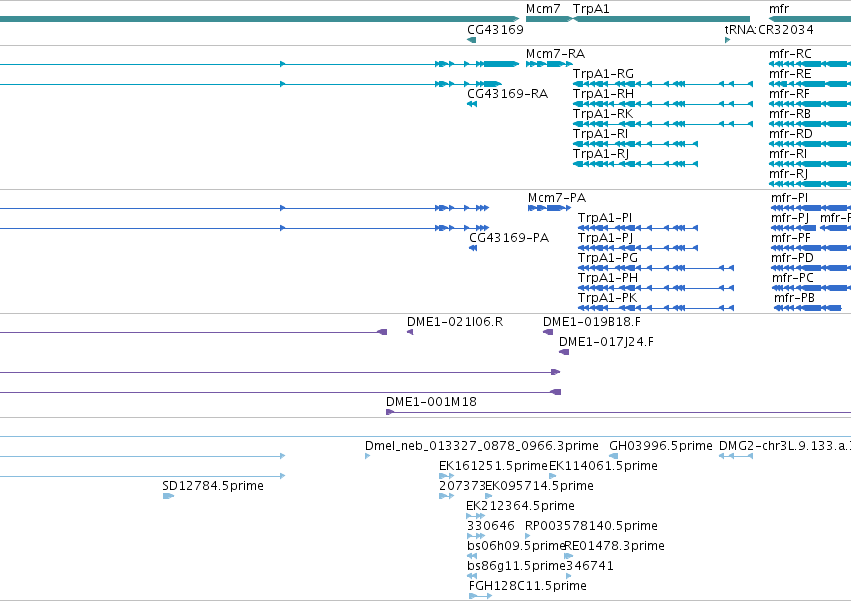851x601 pixels.
Task: Click the mfr-PD protein label
Action: tap(792, 258)
